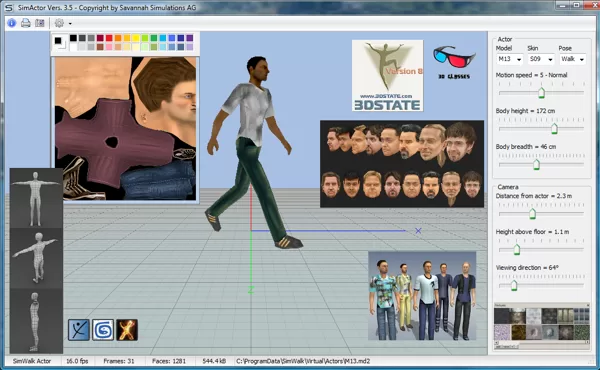Click the '3D GLASSES' caption text

(x=454, y=77)
